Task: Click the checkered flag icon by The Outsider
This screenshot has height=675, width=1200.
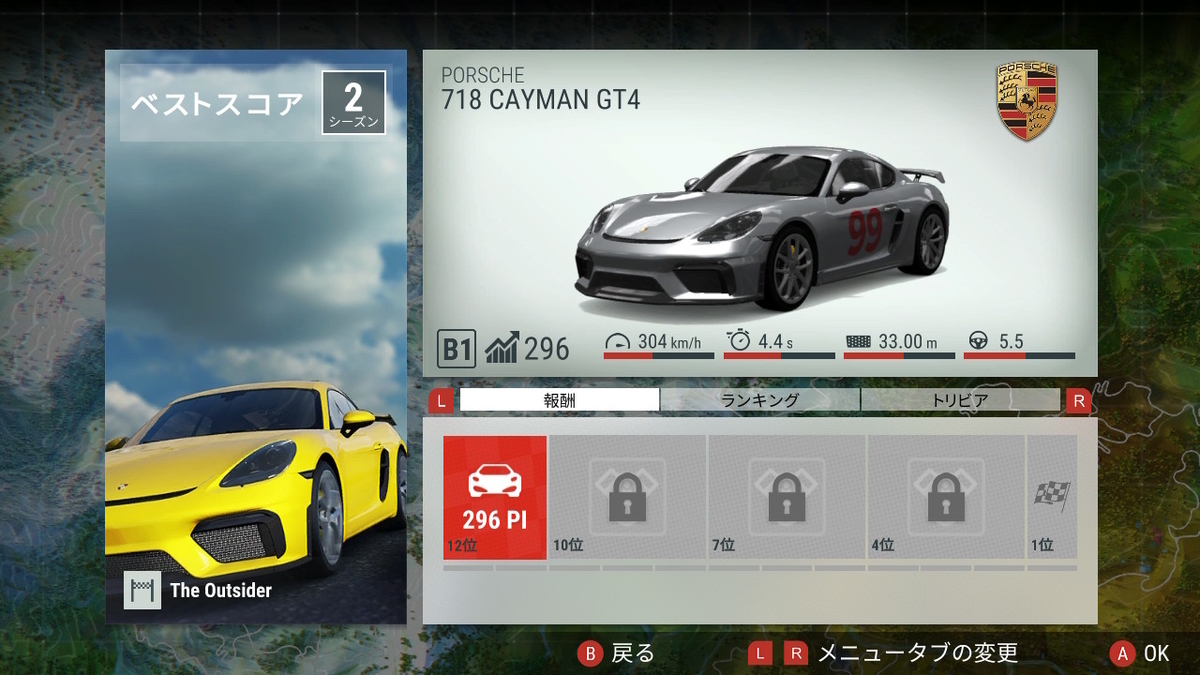Action: pyautogui.click(x=142, y=590)
